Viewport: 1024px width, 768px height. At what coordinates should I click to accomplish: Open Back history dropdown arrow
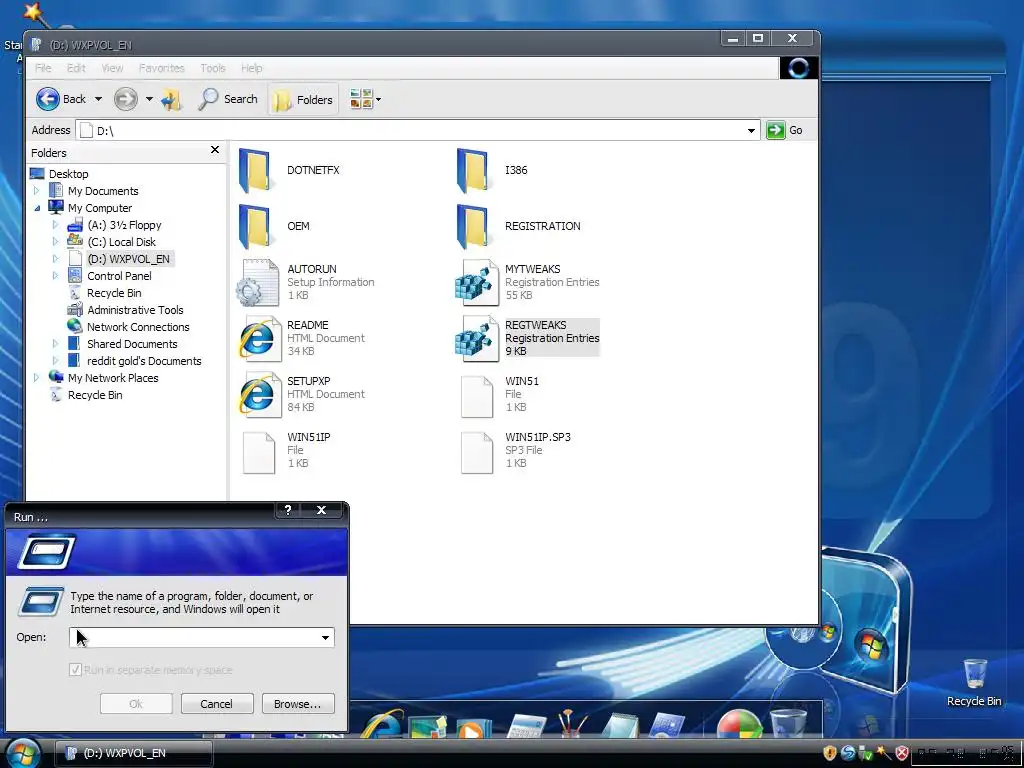click(99, 99)
